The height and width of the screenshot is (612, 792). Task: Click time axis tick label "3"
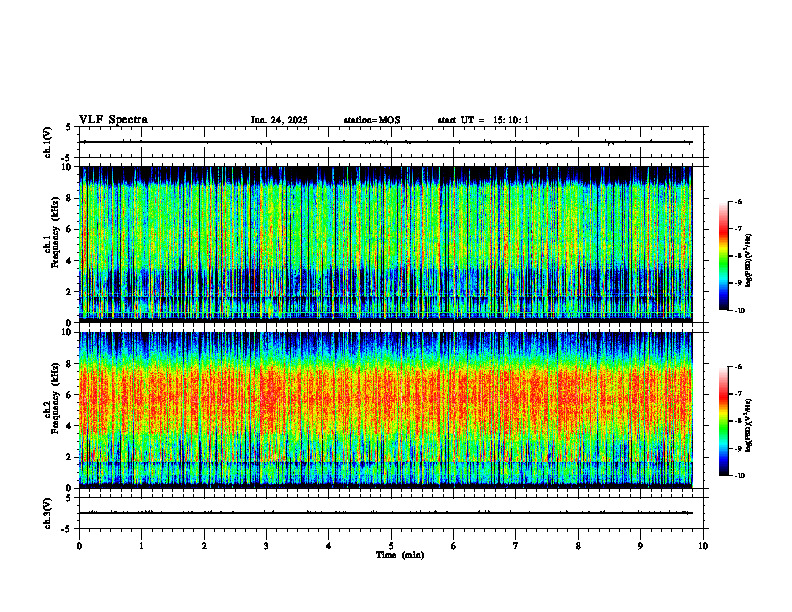(266, 546)
